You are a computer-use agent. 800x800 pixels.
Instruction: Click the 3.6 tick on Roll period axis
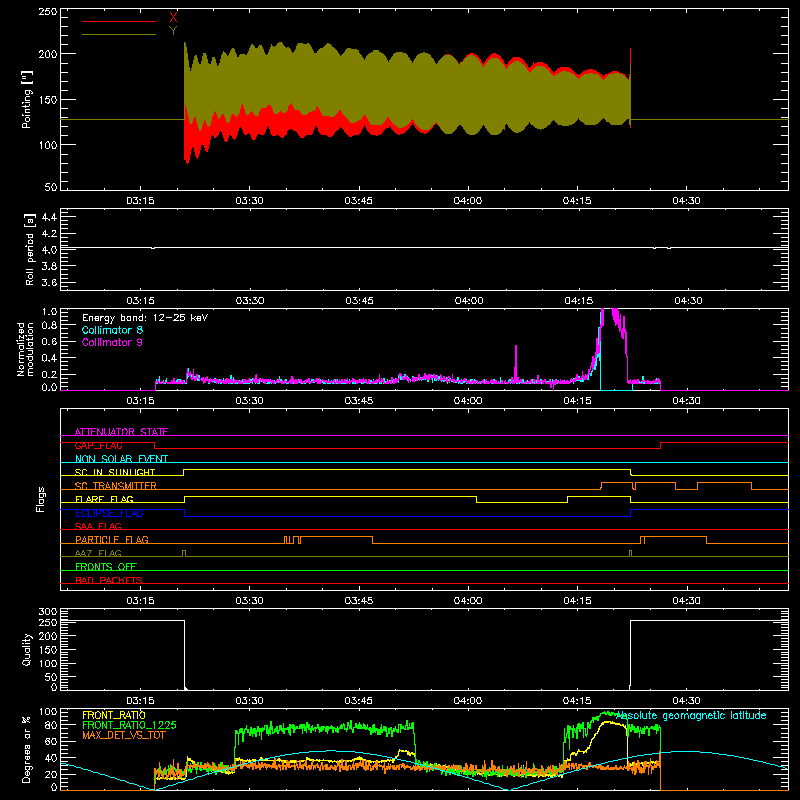coord(49,282)
